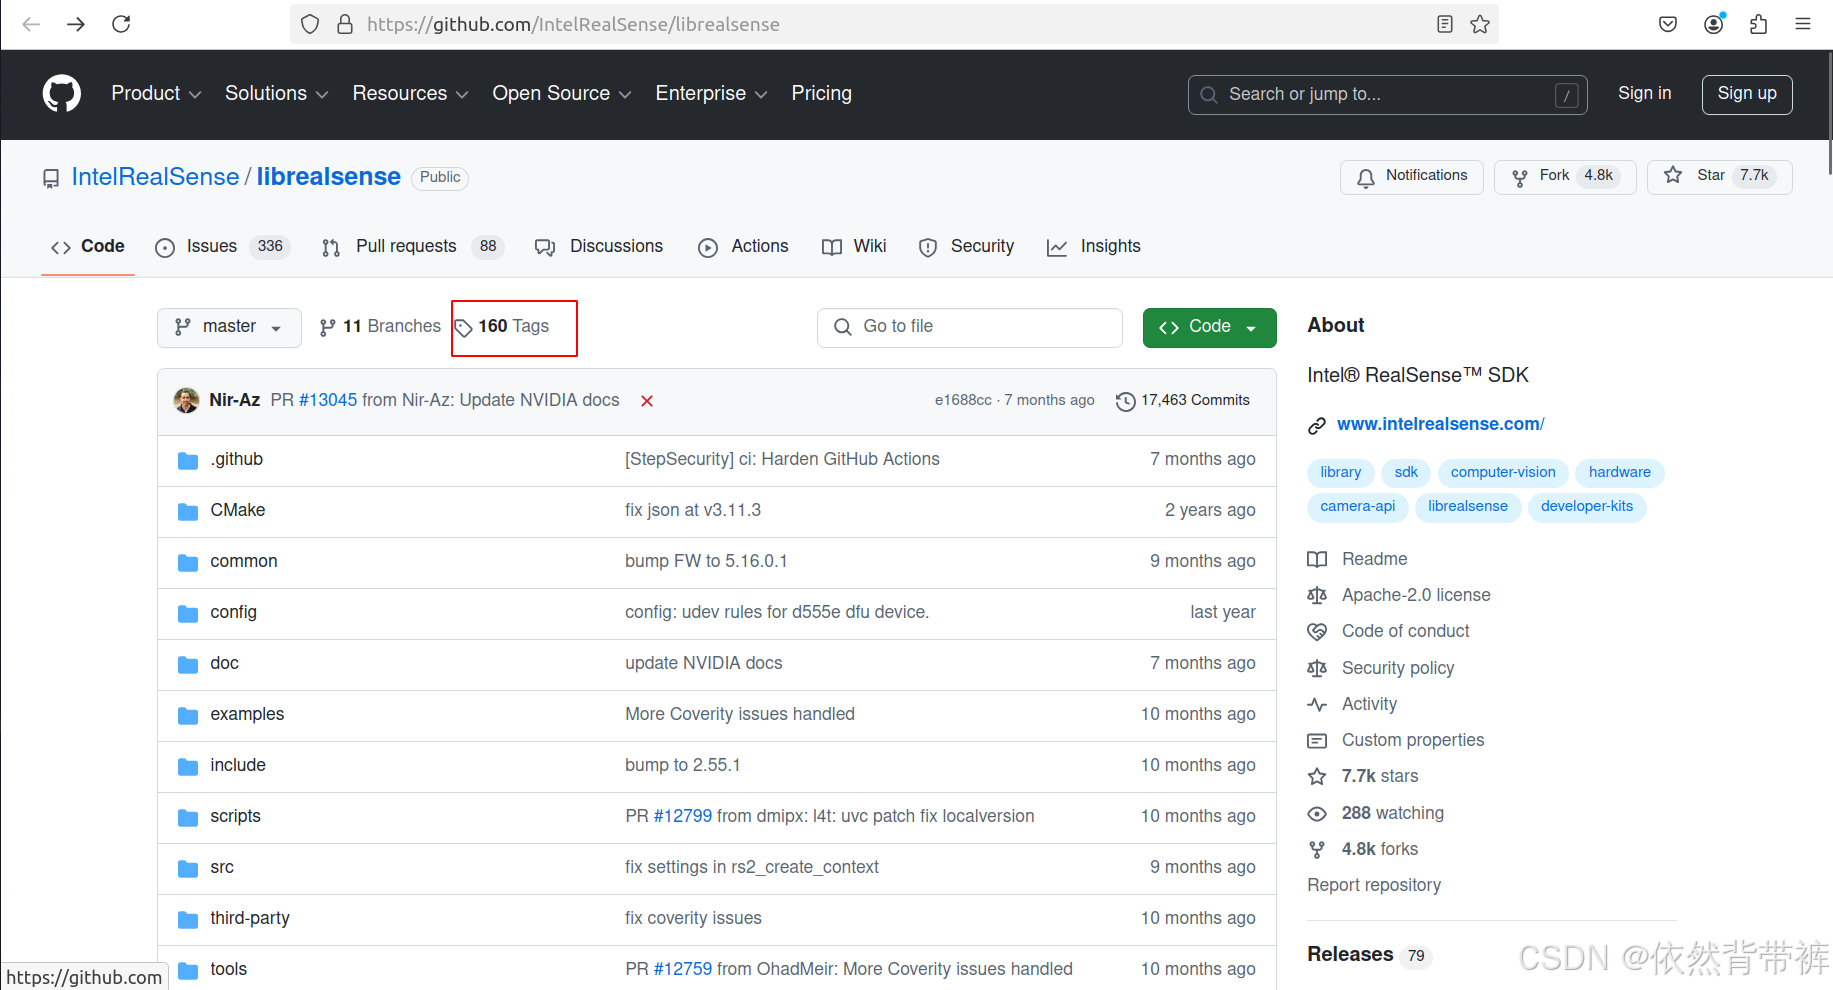1833x990 pixels.
Task: Star the repository with Star button
Action: (1719, 176)
